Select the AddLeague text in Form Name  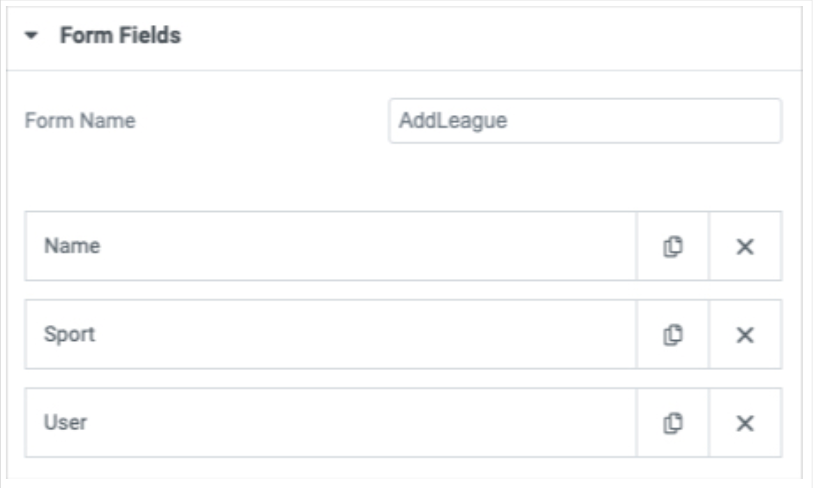click(453, 121)
